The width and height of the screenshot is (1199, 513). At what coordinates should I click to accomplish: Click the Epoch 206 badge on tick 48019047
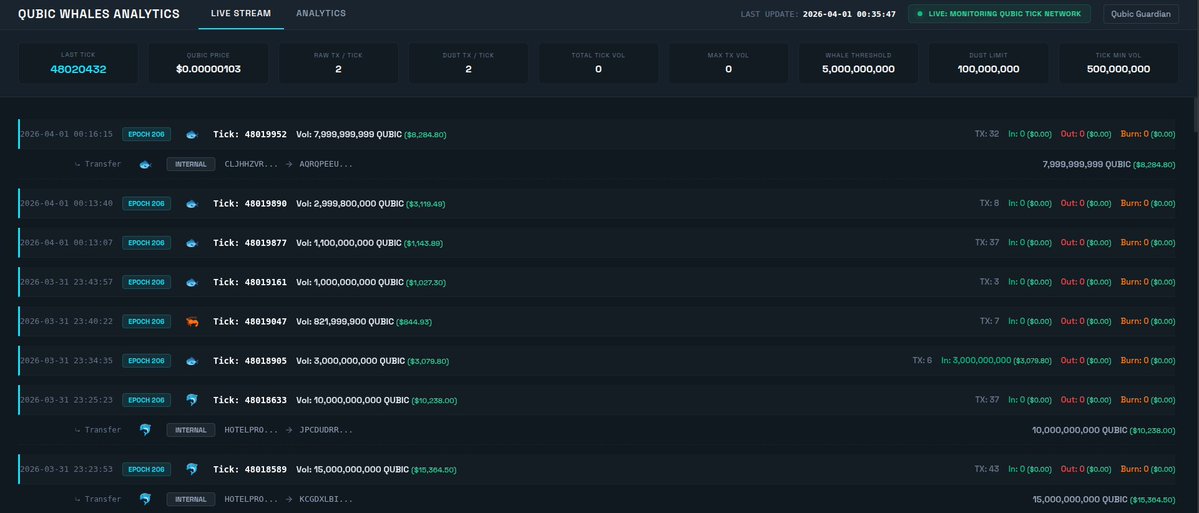[x=146, y=322]
